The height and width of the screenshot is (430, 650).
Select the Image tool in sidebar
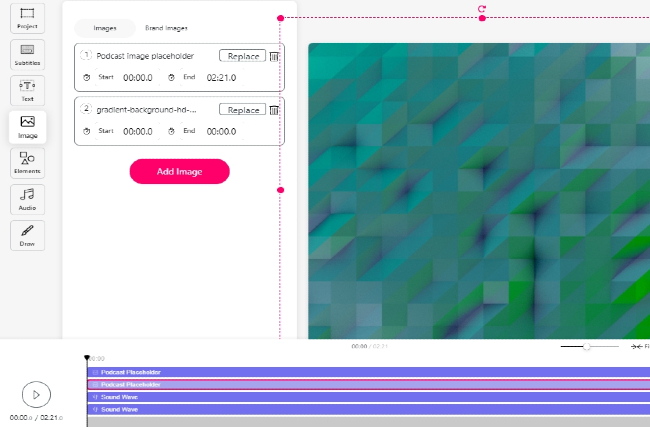(27, 127)
